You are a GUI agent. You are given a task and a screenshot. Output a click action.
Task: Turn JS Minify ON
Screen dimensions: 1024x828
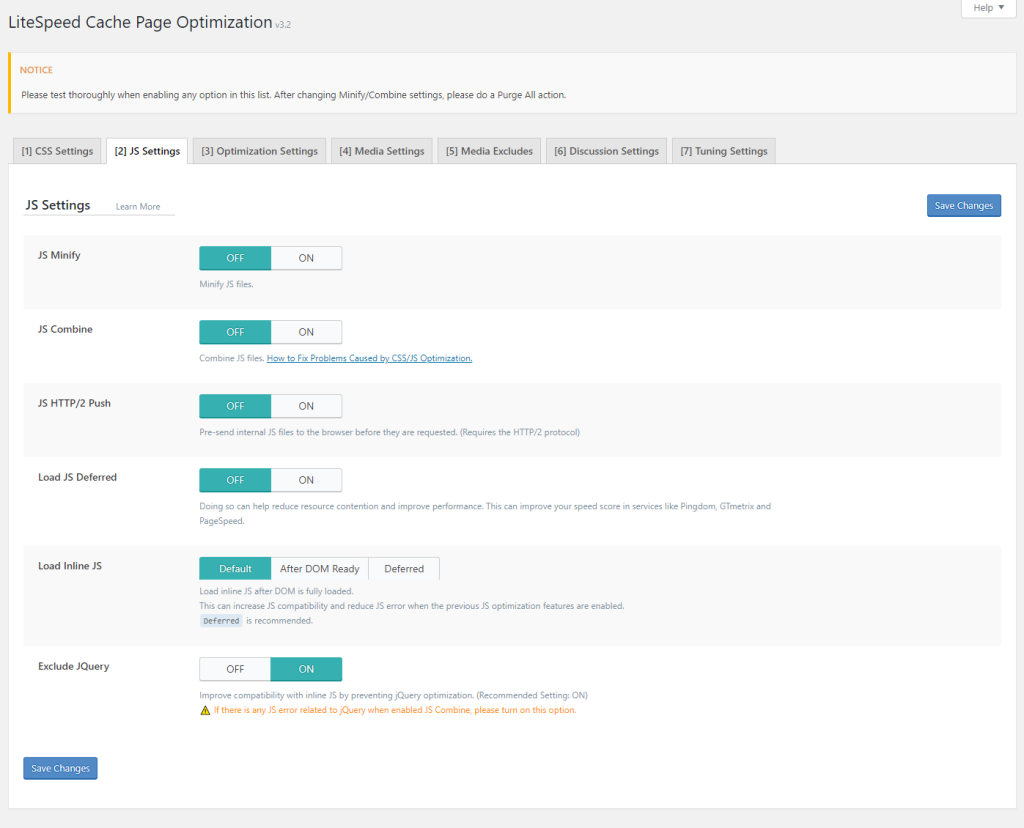tap(306, 258)
